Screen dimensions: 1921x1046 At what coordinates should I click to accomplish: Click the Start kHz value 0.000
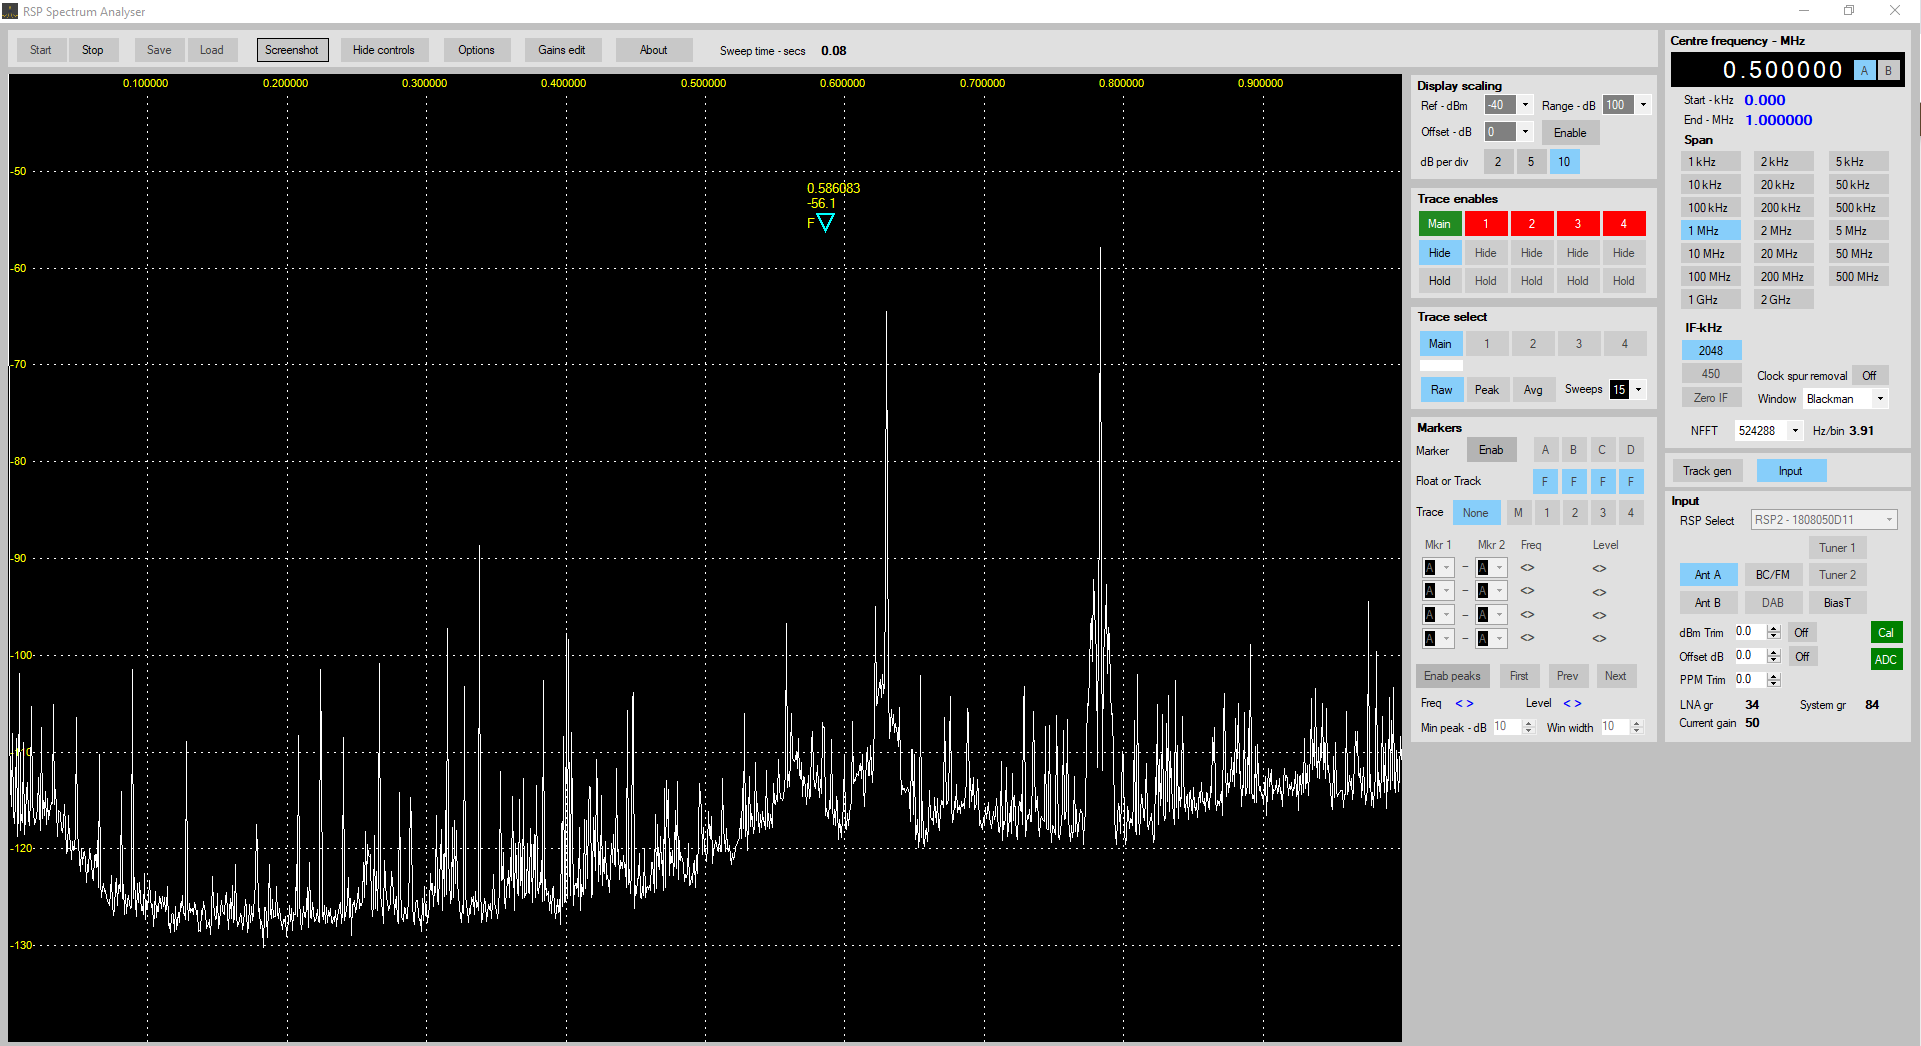tap(1765, 100)
